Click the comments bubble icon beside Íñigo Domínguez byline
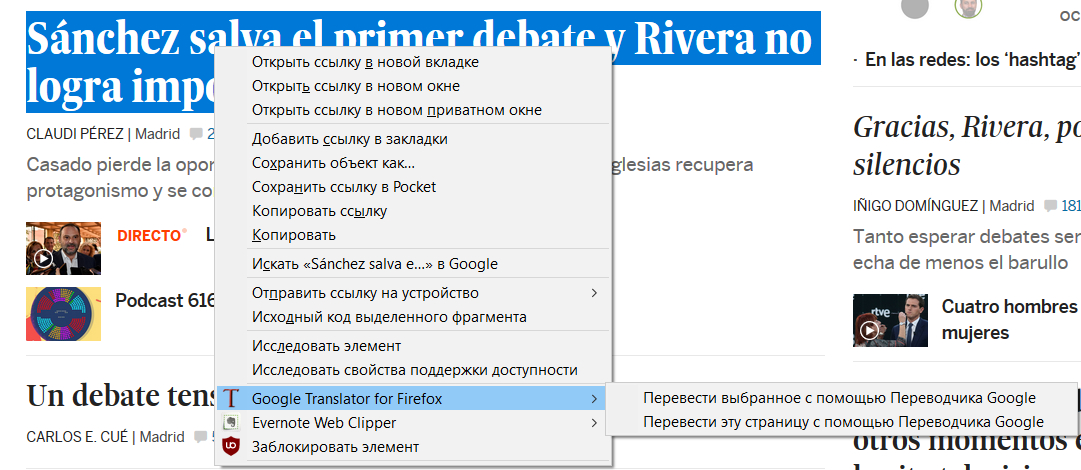The image size is (1081, 470). [x=1049, y=206]
